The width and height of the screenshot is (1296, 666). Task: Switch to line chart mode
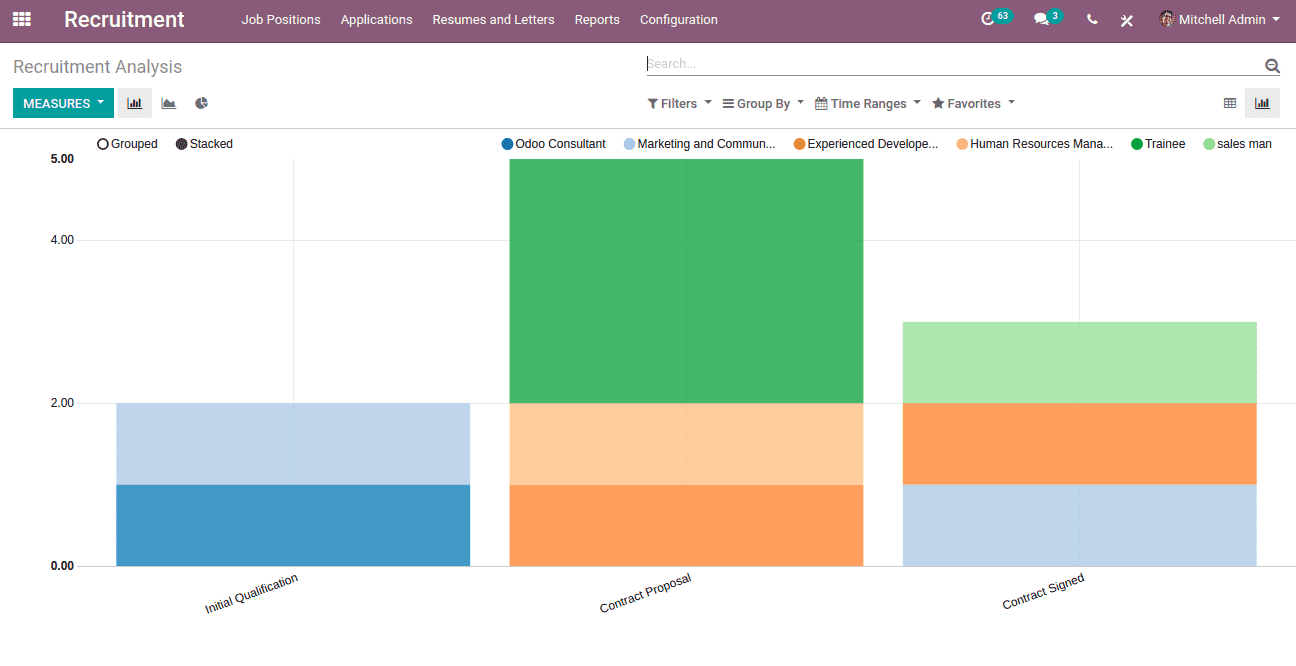click(x=169, y=103)
